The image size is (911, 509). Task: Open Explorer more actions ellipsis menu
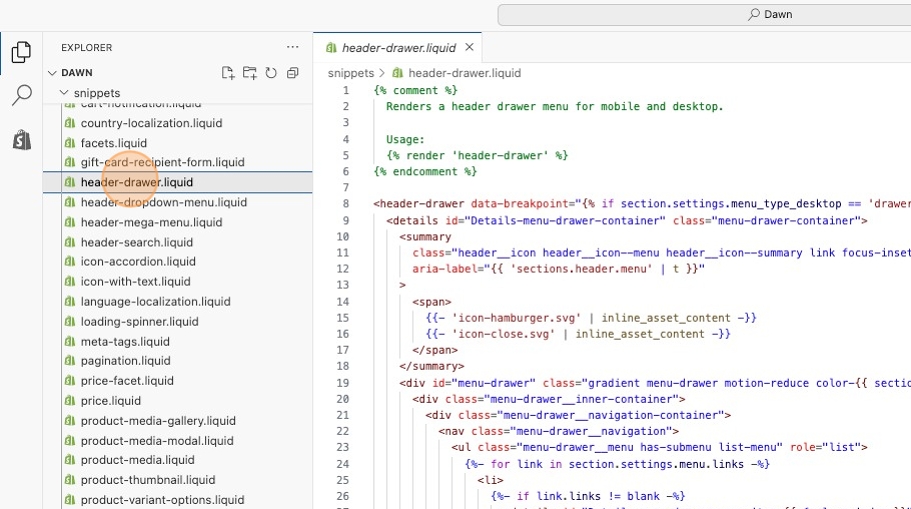(x=292, y=47)
